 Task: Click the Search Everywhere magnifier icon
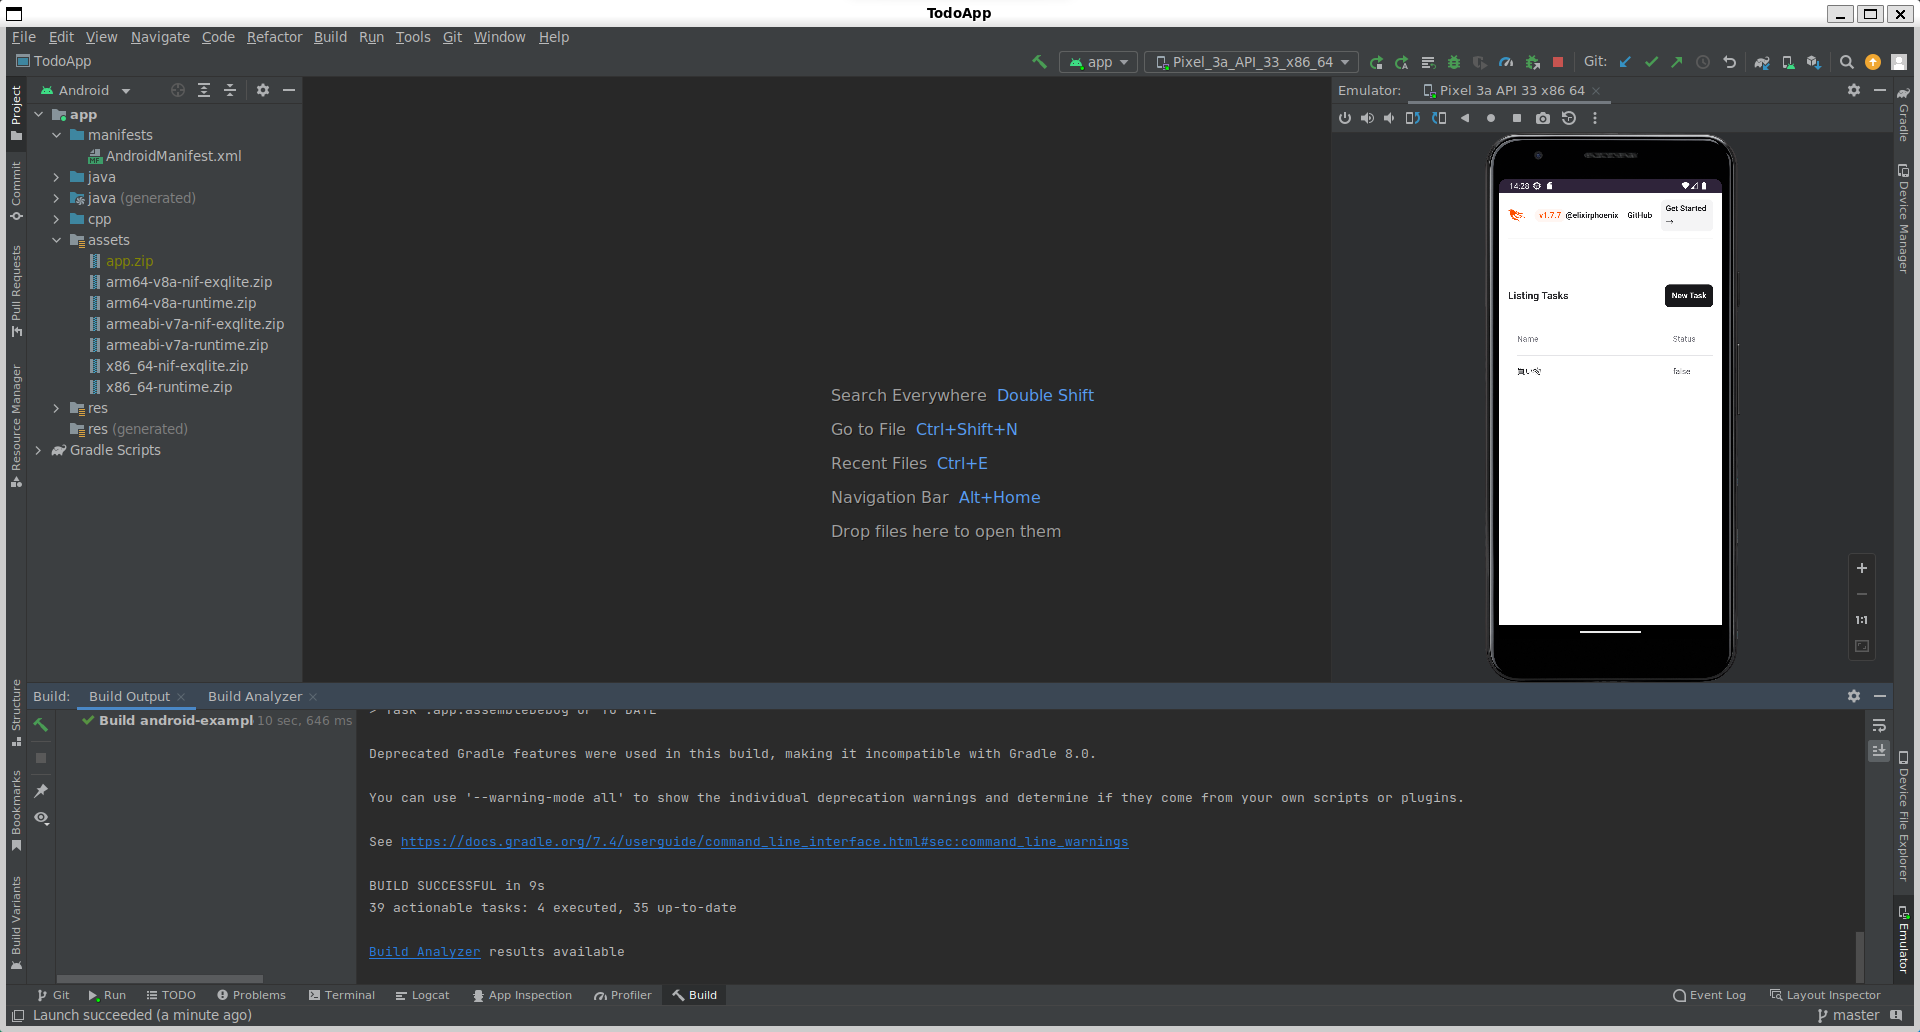pyautogui.click(x=1847, y=62)
